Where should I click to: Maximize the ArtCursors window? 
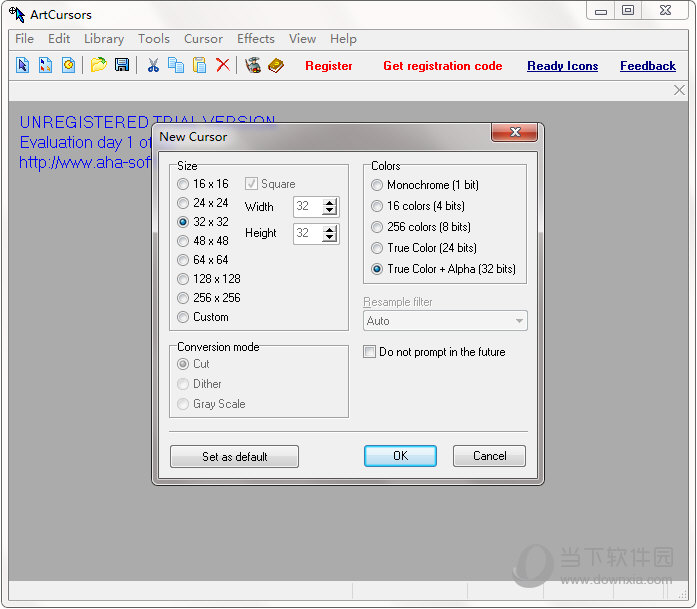[x=628, y=11]
